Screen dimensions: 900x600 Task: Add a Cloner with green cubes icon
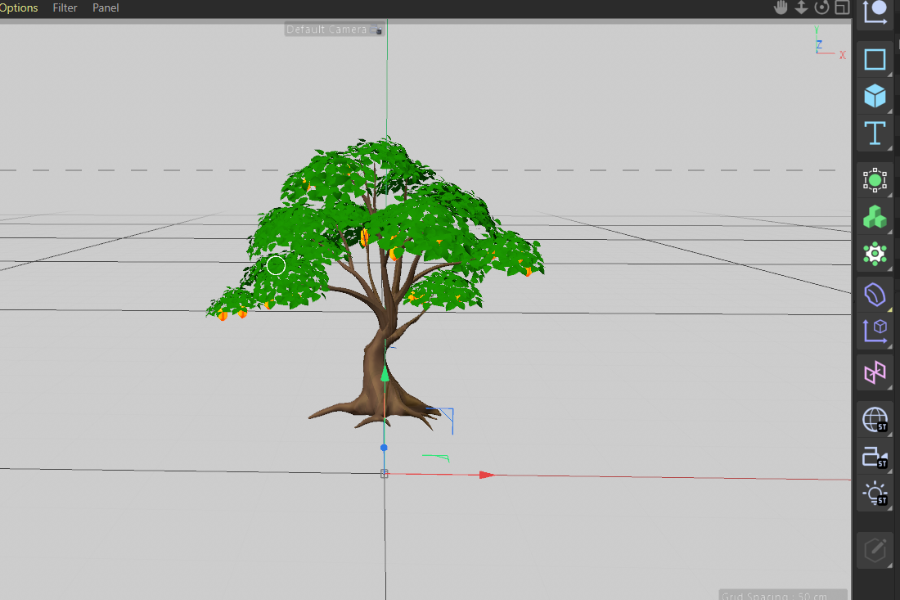[x=875, y=217]
